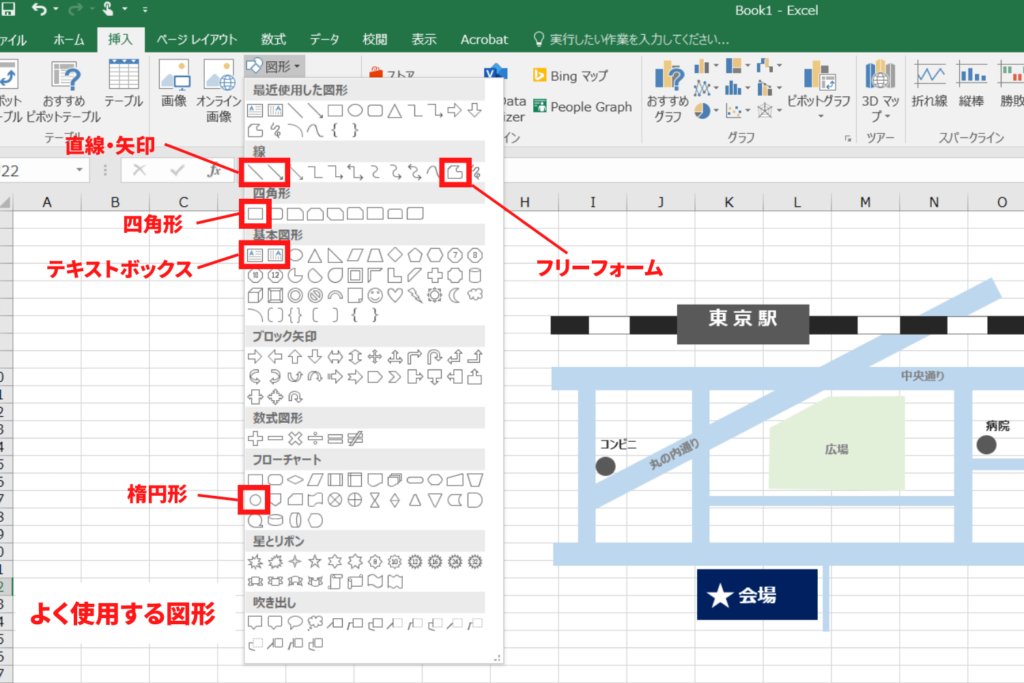Click the Bing マップ add-in button

(x=571, y=76)
